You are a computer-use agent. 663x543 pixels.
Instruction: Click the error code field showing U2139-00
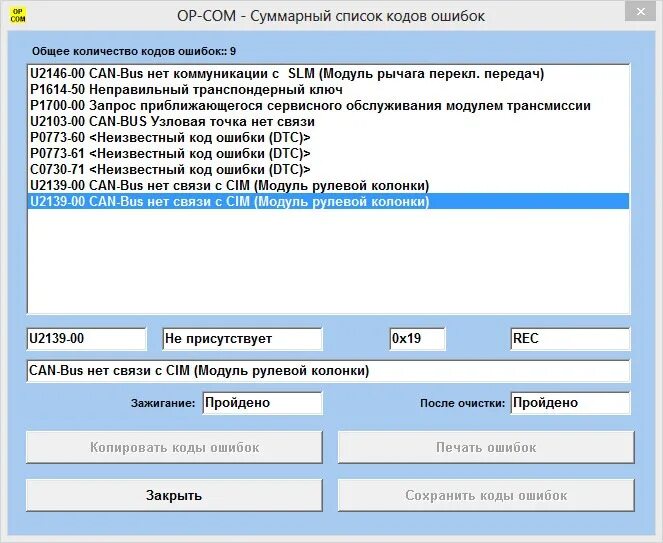pyautogui.click(x=87, y=339)
